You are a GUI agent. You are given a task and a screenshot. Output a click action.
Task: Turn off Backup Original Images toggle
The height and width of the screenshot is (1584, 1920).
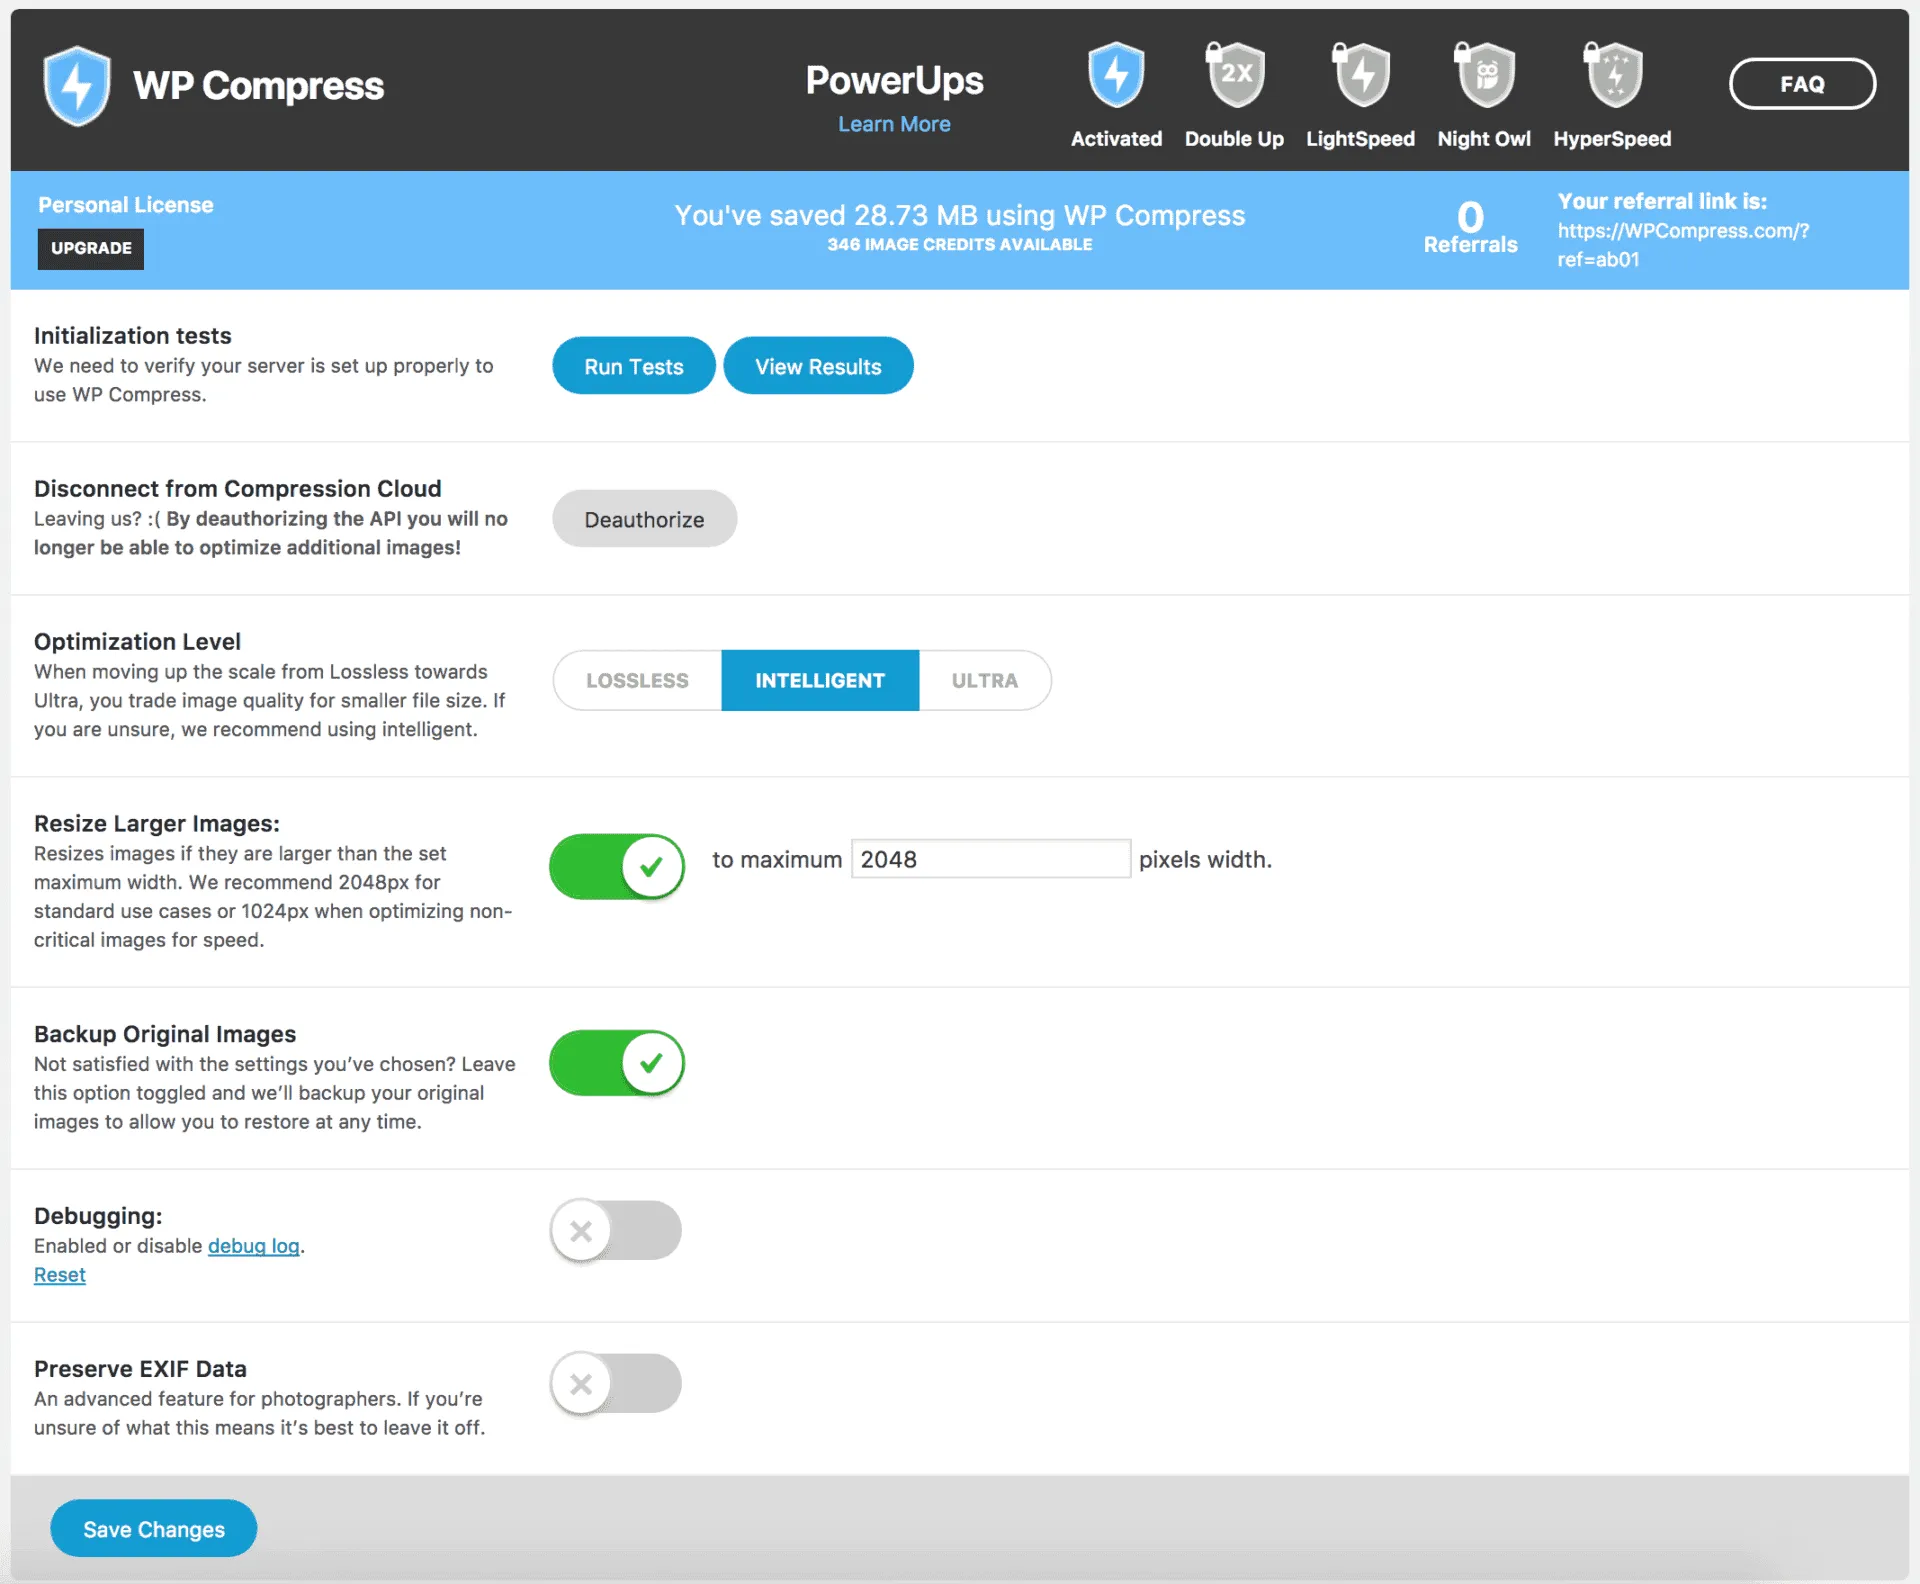coord(617,1062)
